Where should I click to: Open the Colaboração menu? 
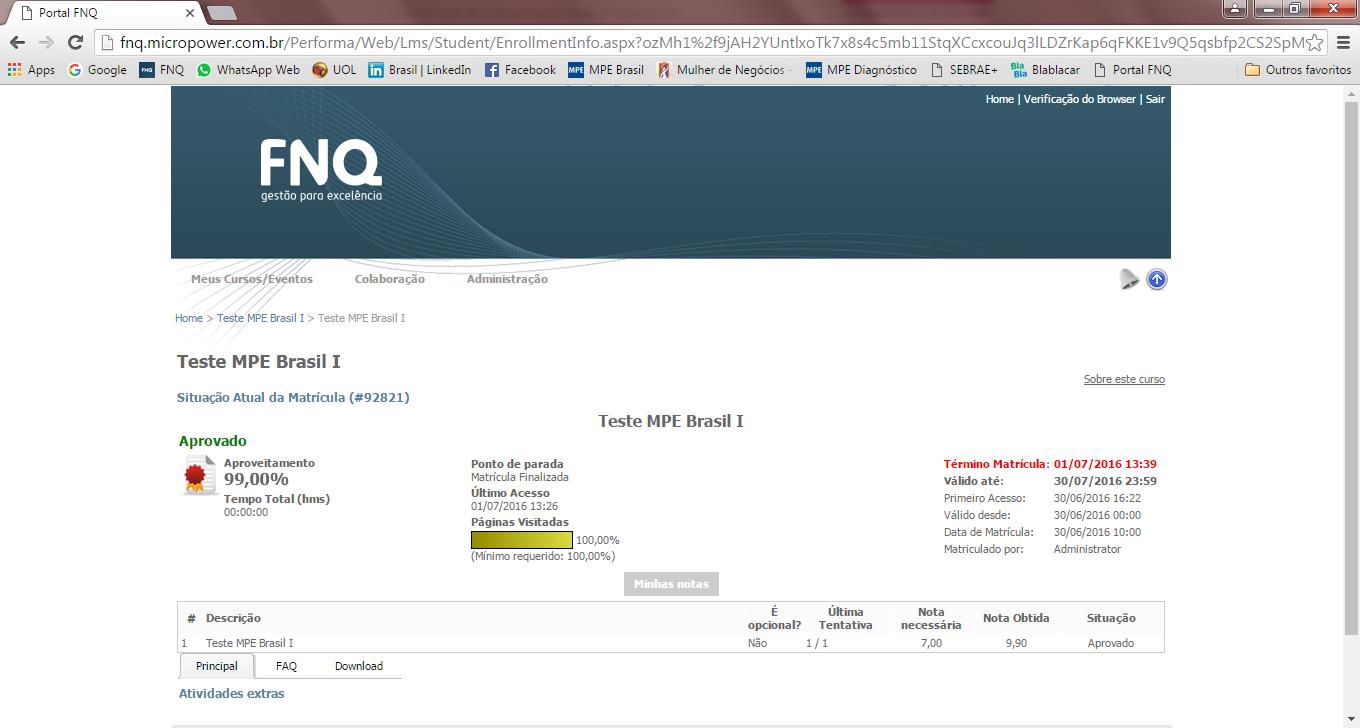[390, 279]
